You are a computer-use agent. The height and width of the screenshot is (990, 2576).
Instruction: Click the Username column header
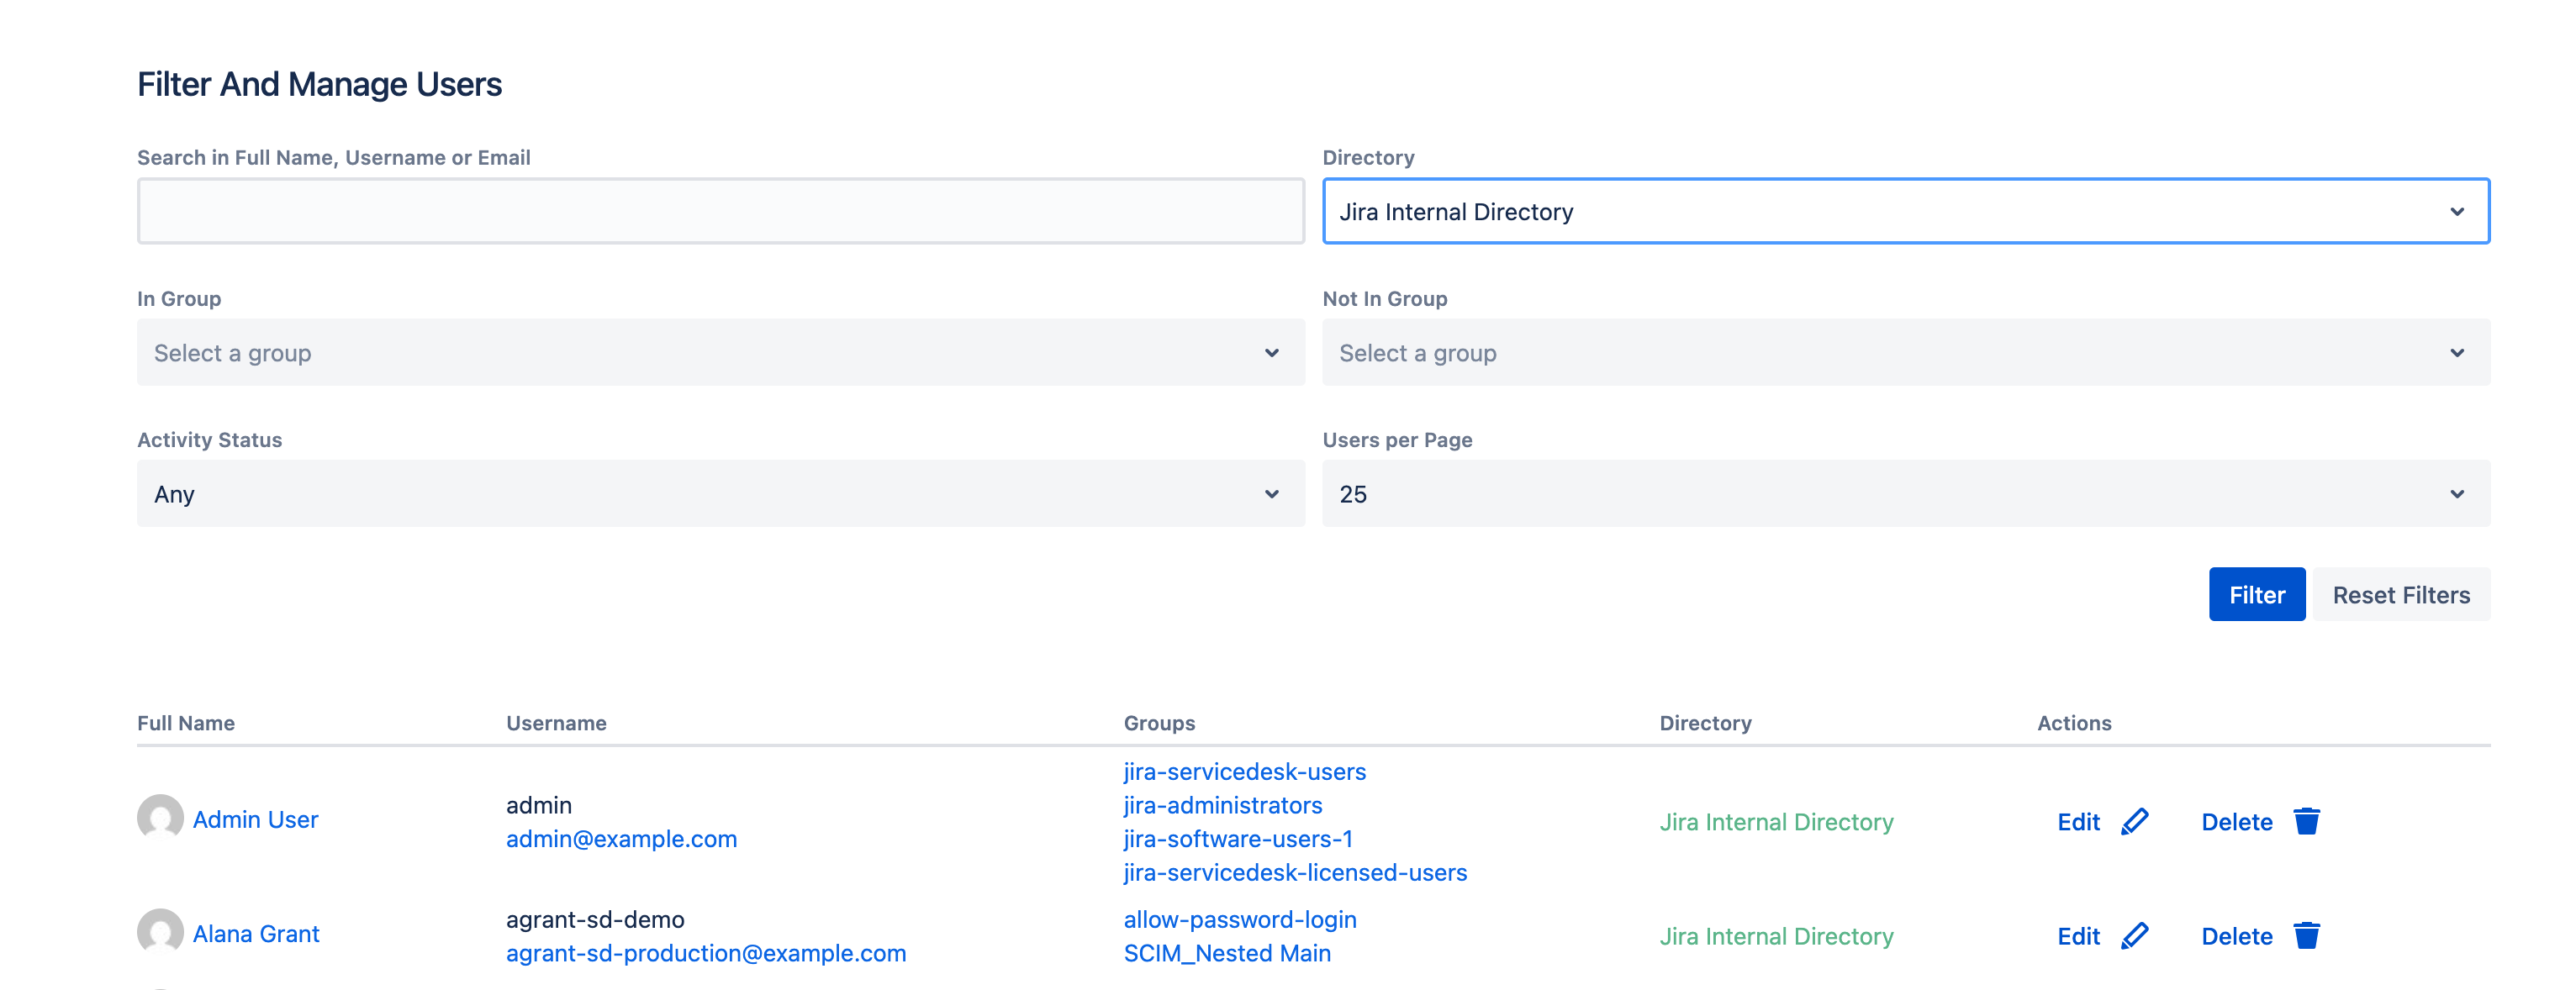tap(556, 722)
